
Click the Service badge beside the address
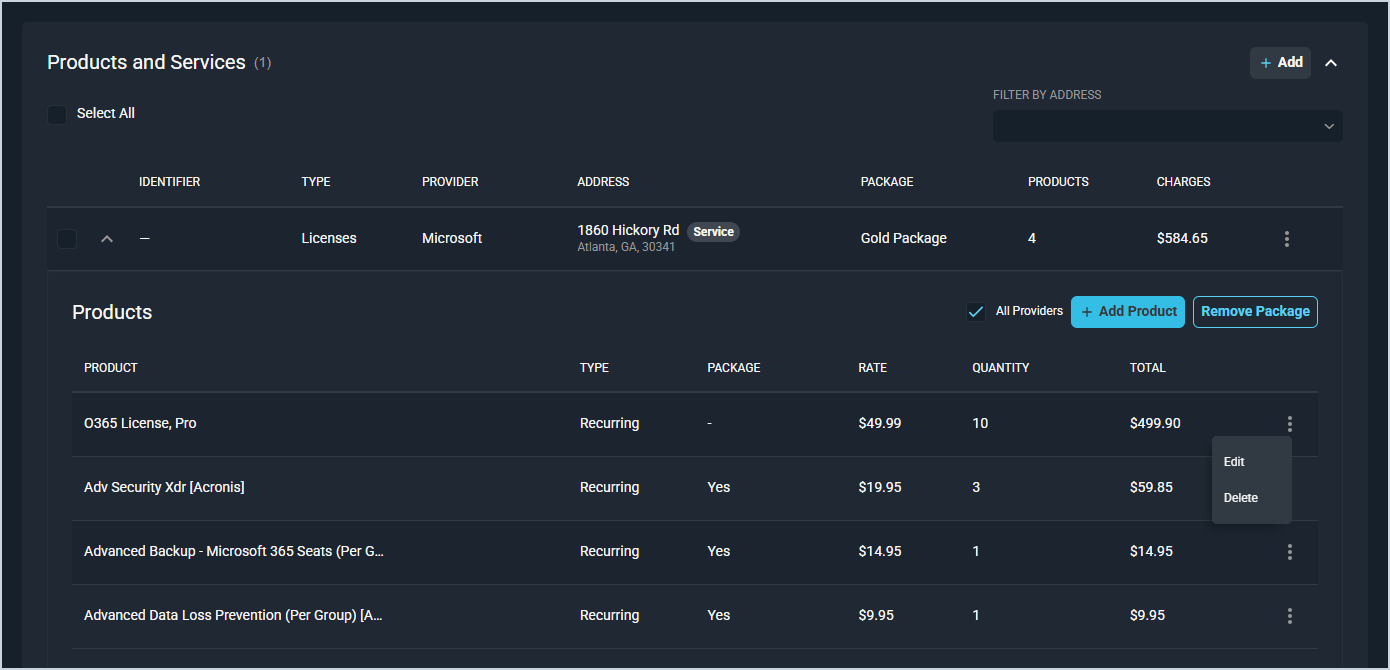(713, 232)
